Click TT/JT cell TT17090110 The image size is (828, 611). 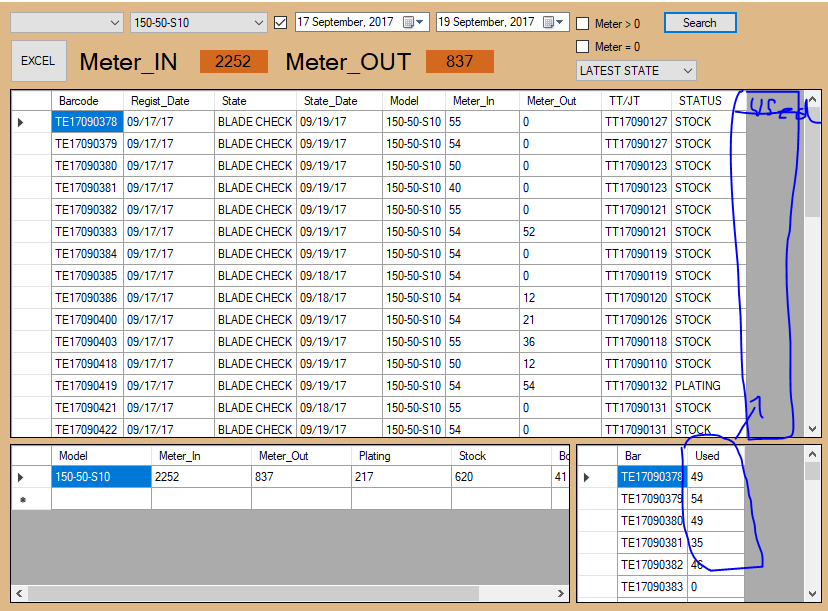tap(636, 364)
